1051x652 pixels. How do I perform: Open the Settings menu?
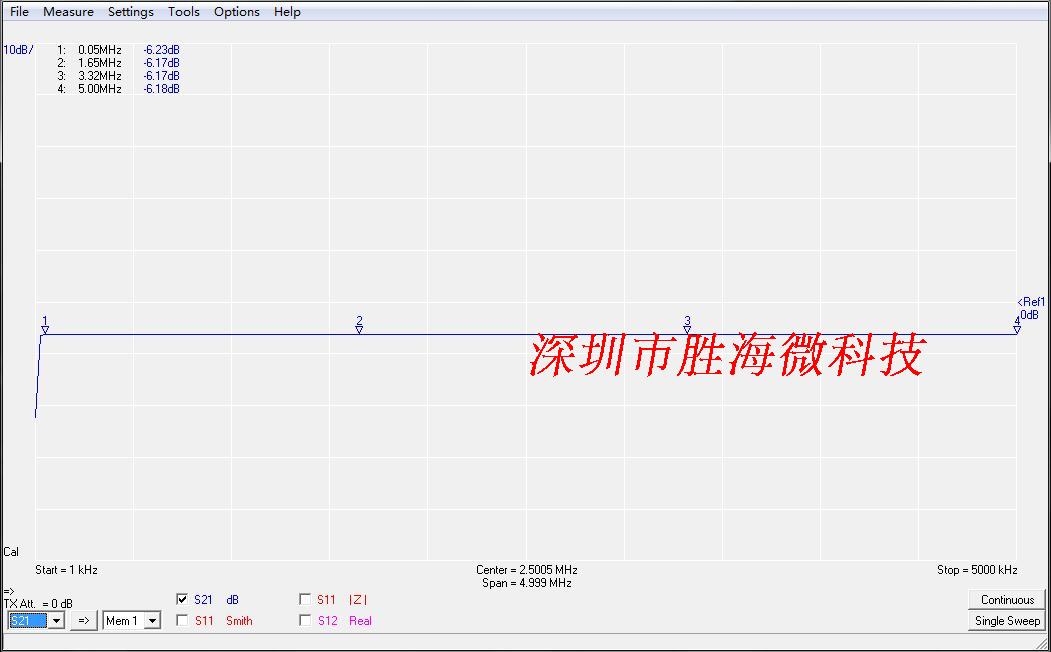coord(131,11)
